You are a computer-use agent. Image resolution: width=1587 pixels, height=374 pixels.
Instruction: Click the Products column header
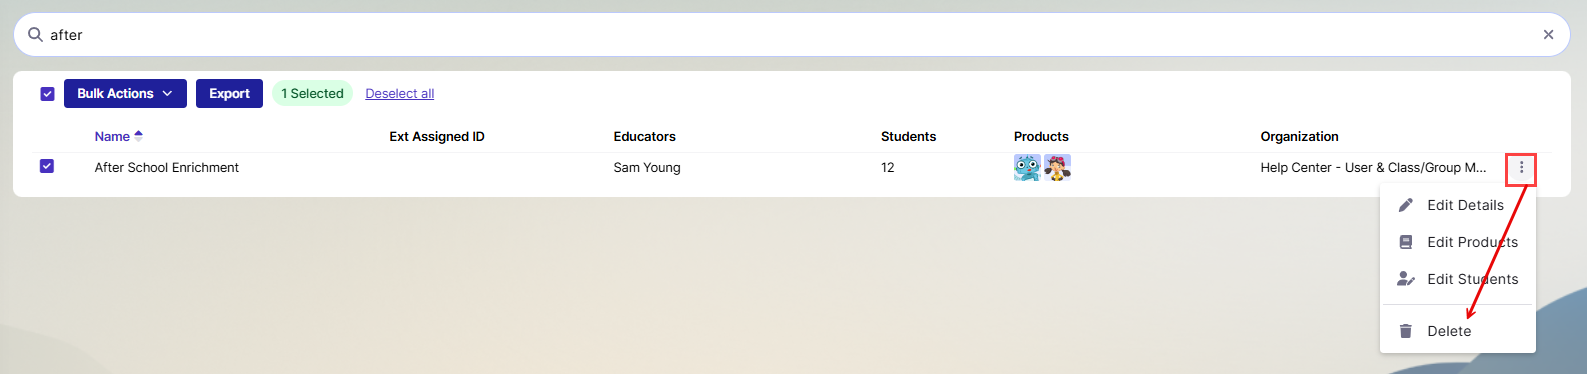(x=1041, y=136)
